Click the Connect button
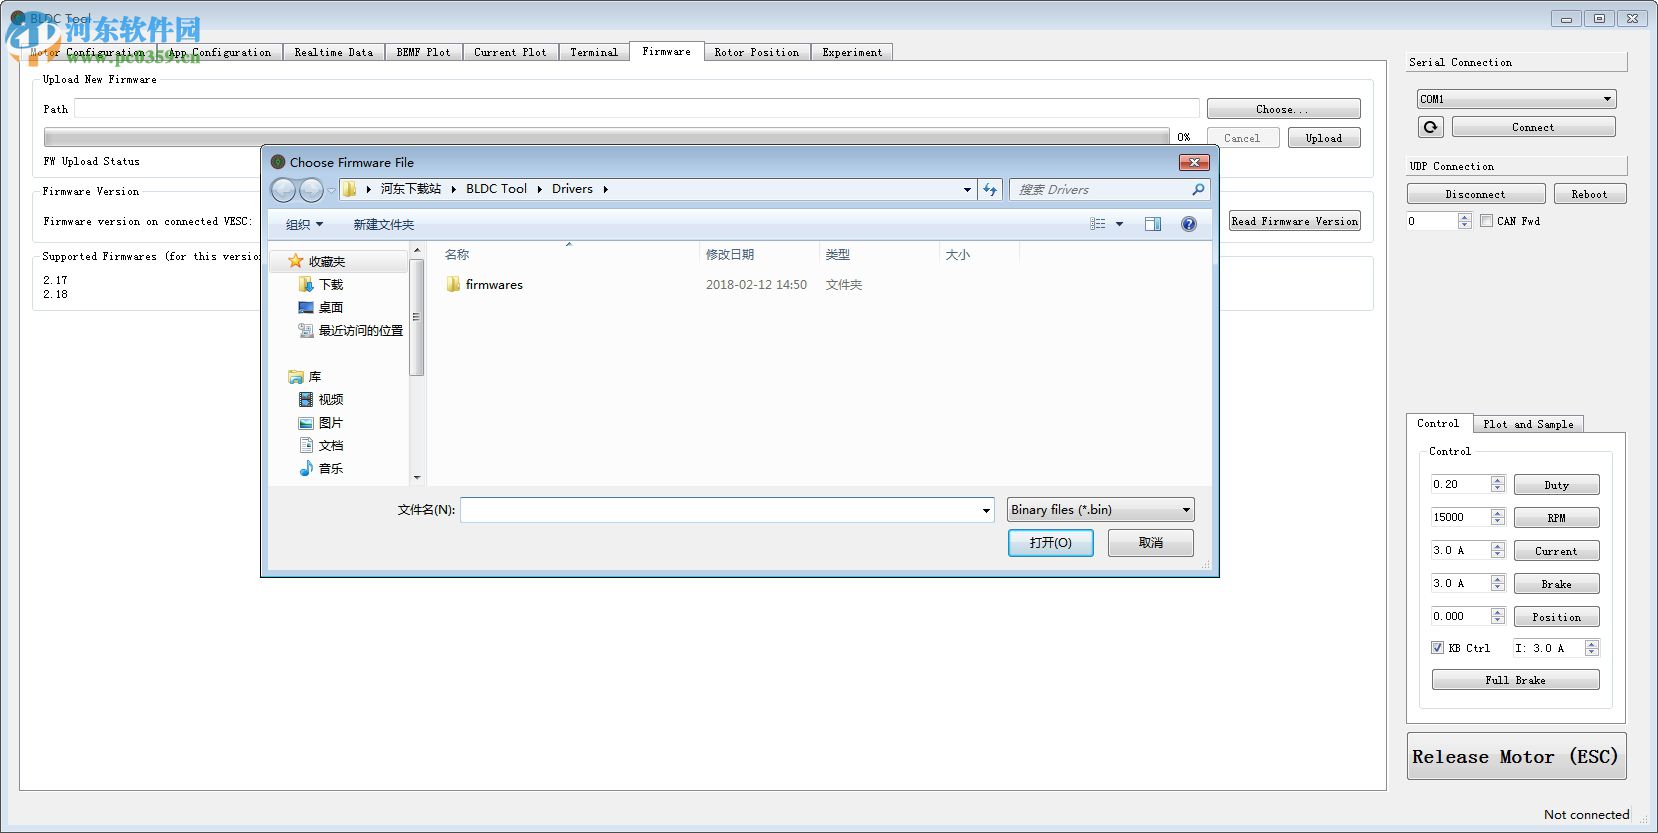This screenshot has height=833, width=1658. point(1533,127)
